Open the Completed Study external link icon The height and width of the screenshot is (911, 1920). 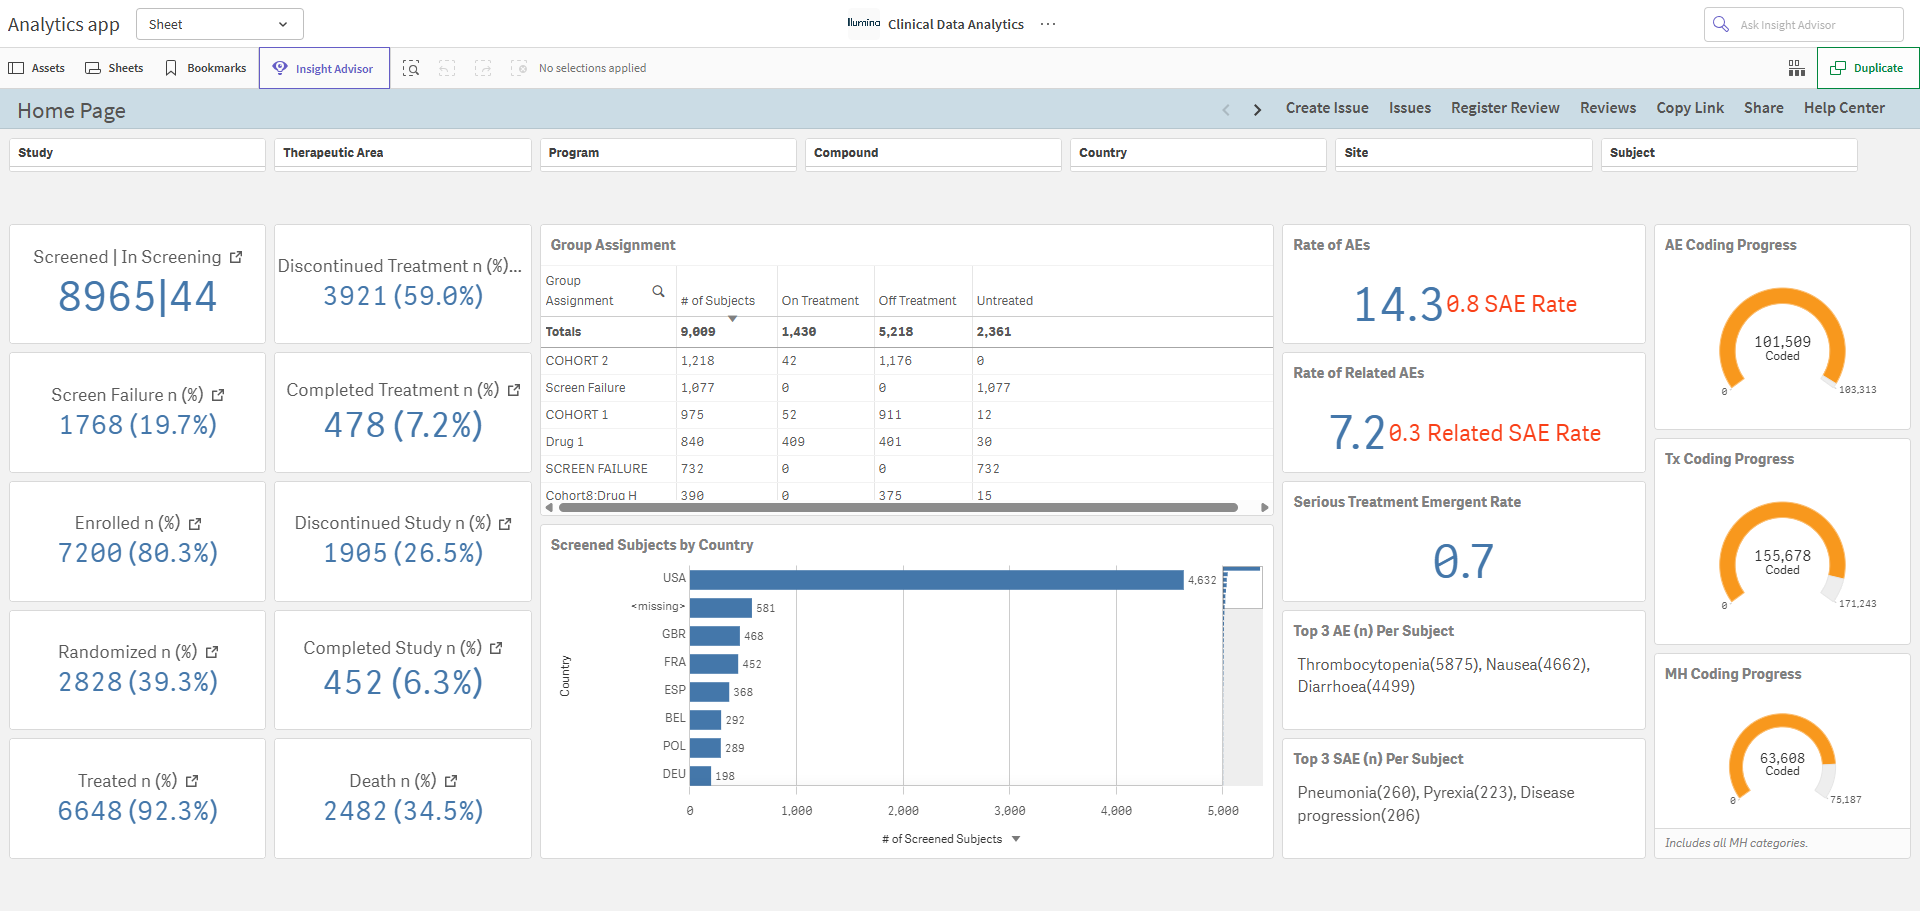[x=496, y=648]
